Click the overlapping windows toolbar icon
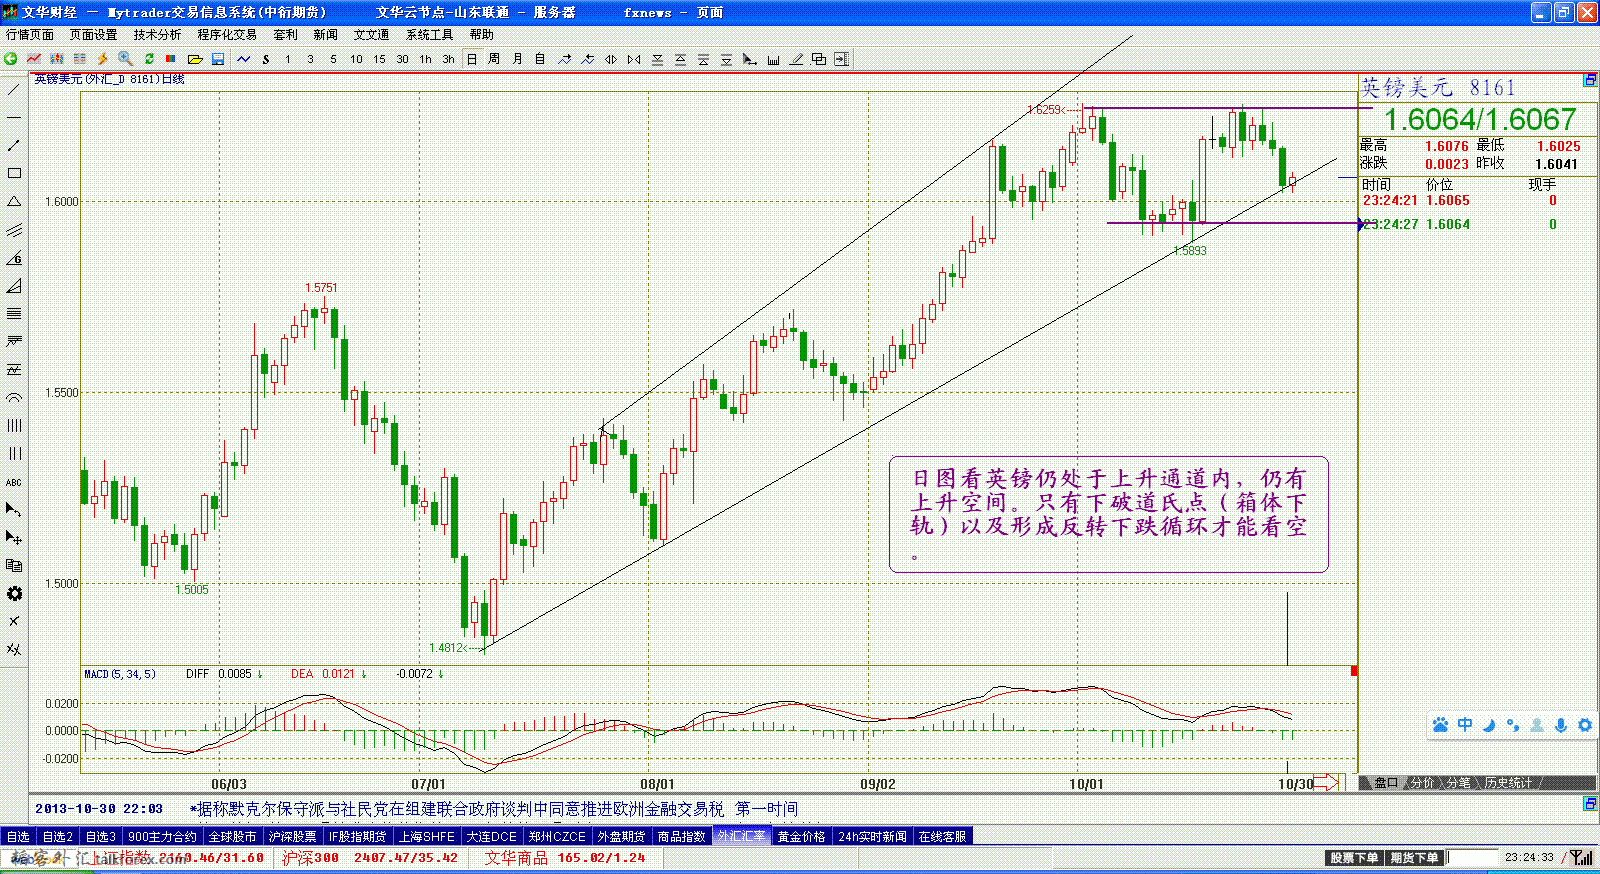Screen dimensions: 1600x874 tap(819, 59)
